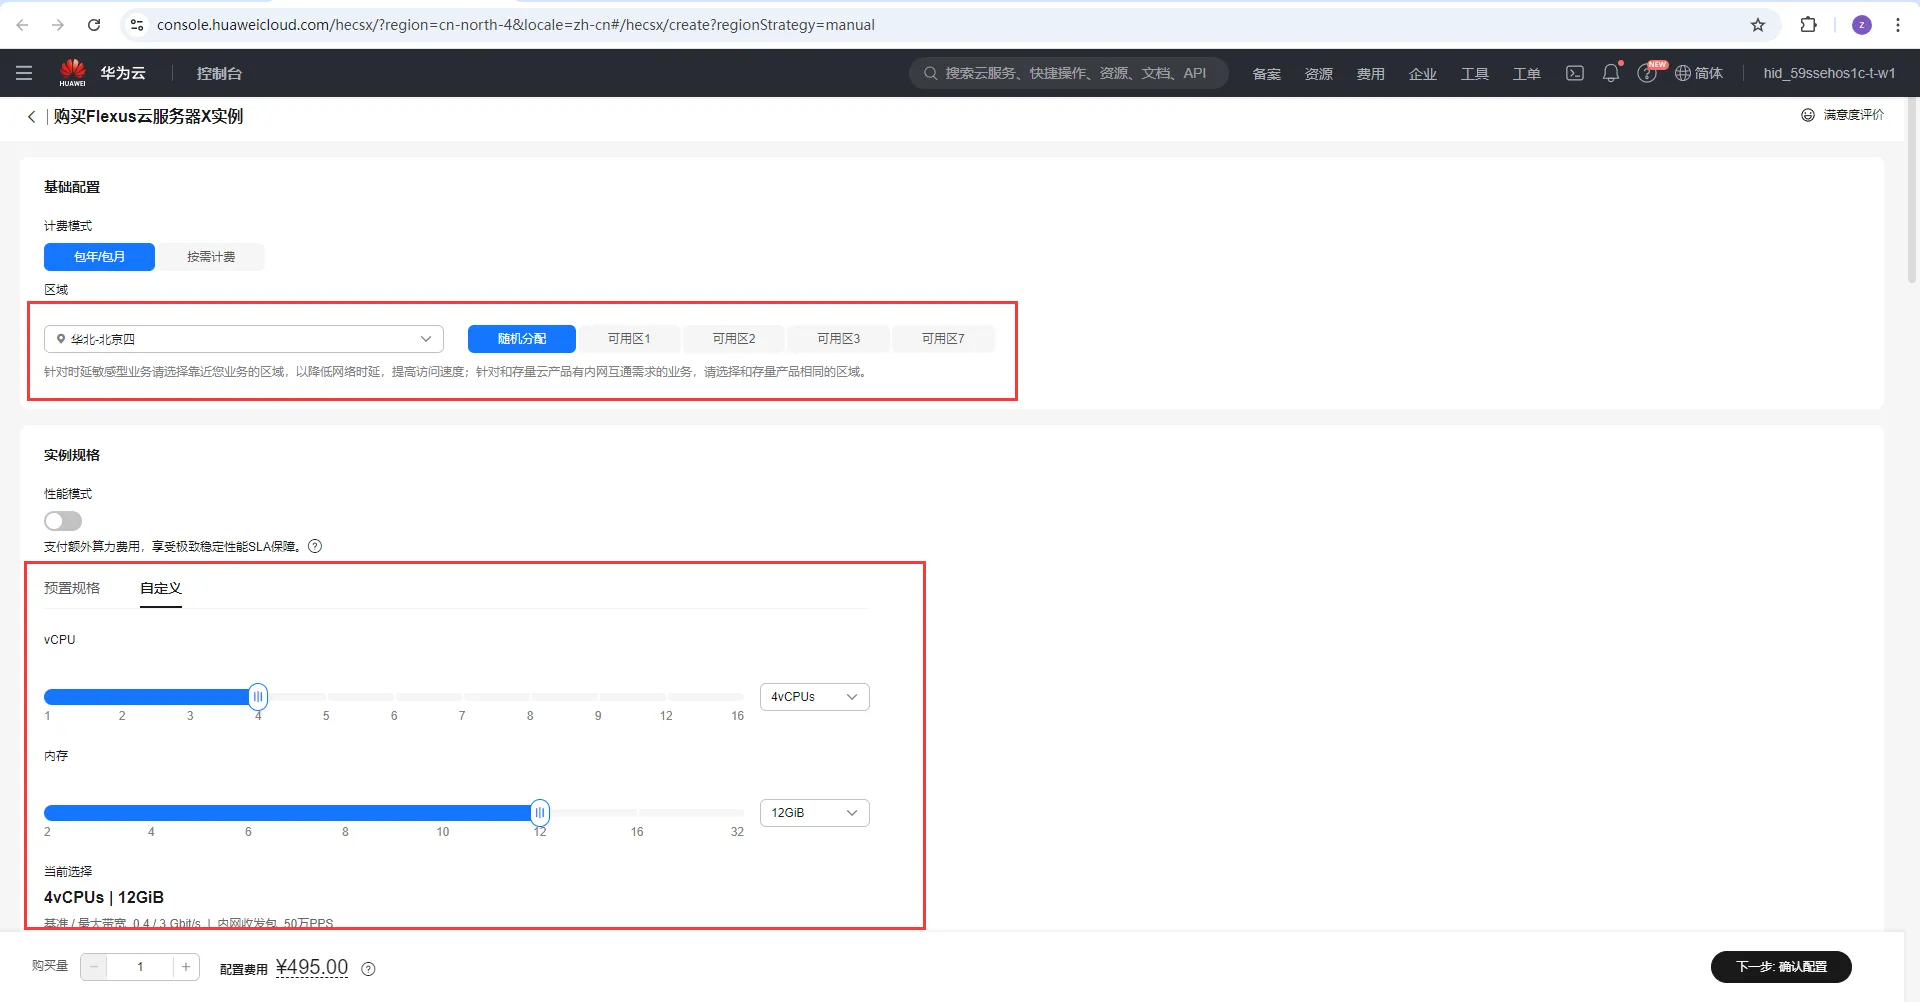
Task: Click the browser back arrow
Action: (x=22, y=25)
